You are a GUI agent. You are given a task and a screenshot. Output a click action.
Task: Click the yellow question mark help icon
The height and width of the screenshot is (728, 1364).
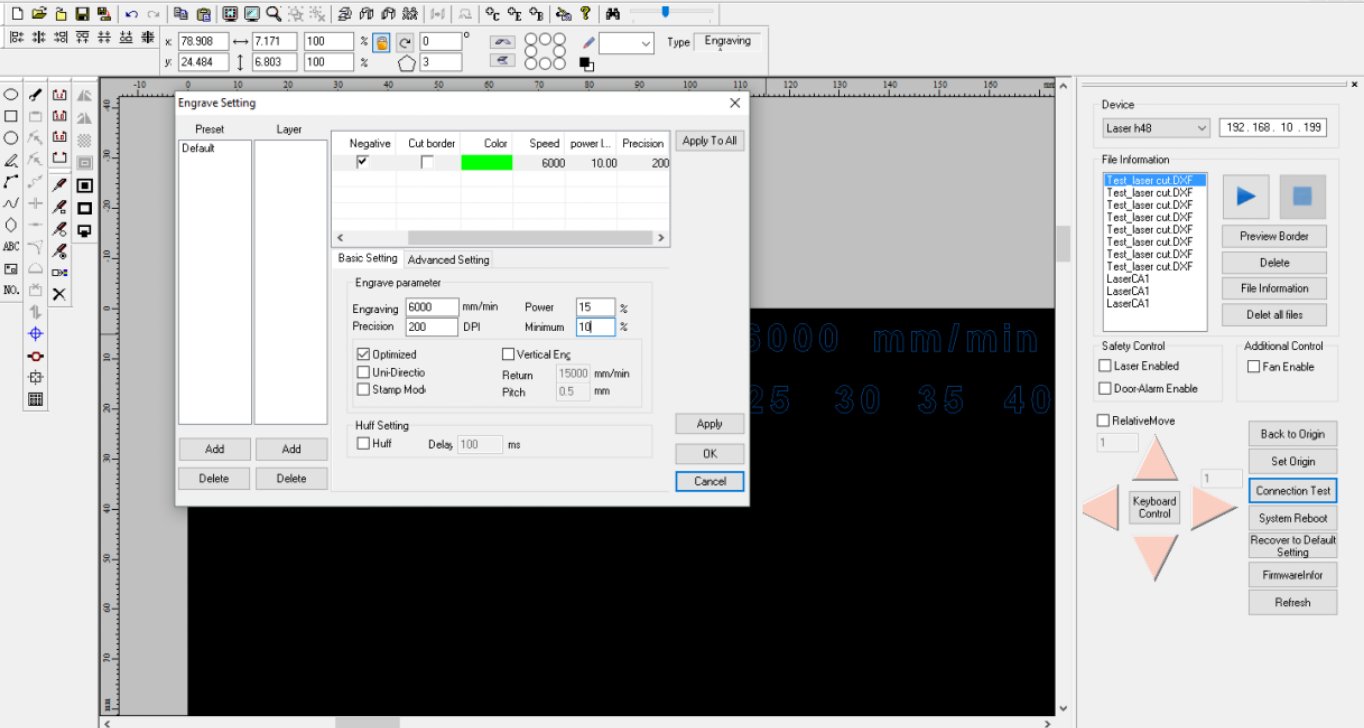click(x=586, y=14)
